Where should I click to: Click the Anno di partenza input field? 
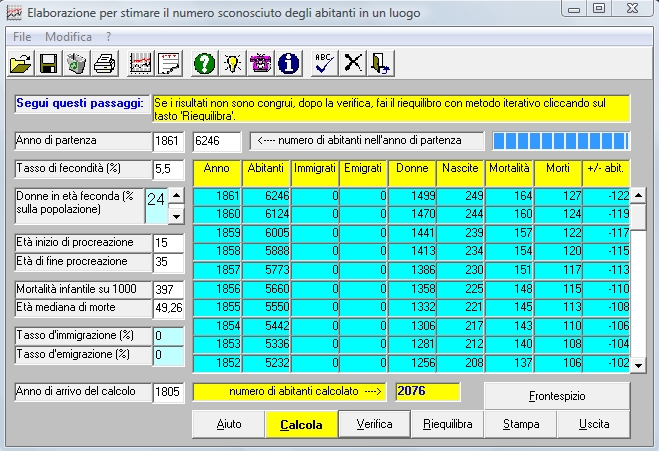tap(168, 141)
